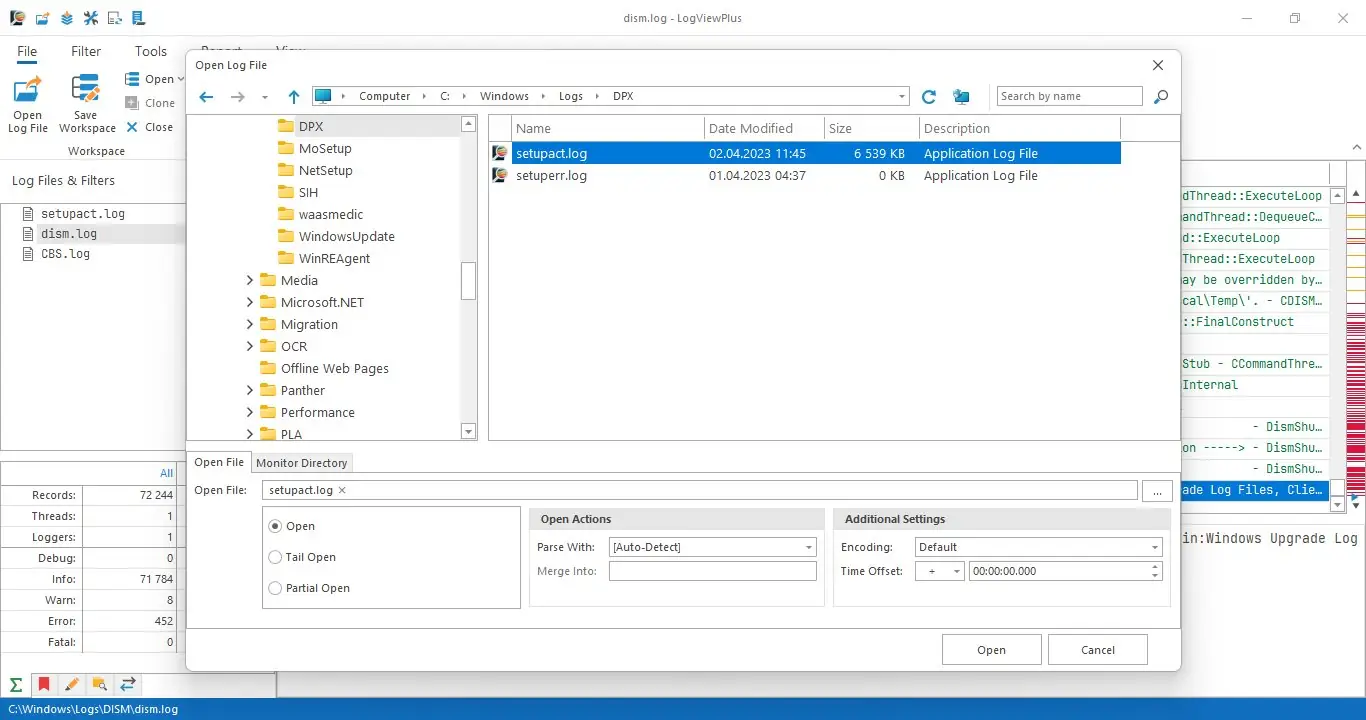This screenshot has width=1366, height=720.
Task: Click the blue list-document icon in the quick access bar
Action: [x=138, y=18]
